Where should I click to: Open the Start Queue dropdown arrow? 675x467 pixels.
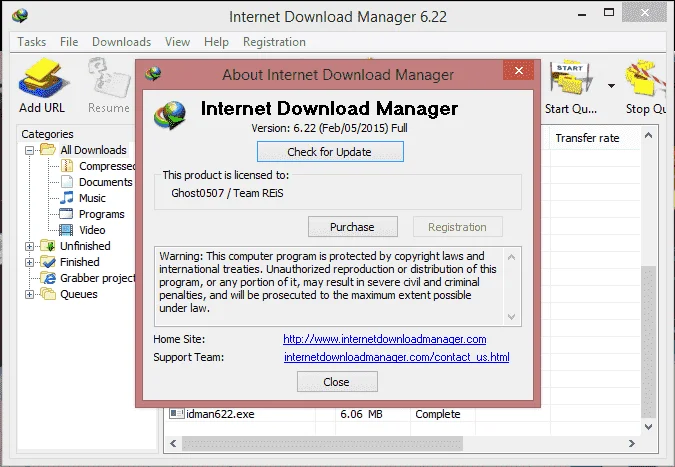tap(611, 86)
